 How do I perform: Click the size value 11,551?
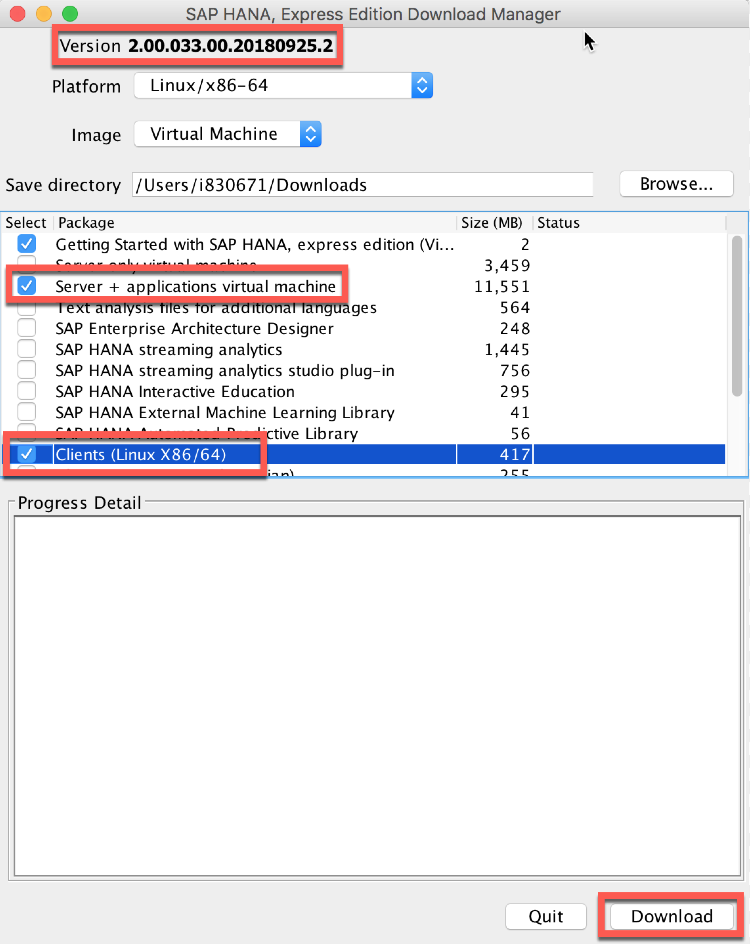502,287
